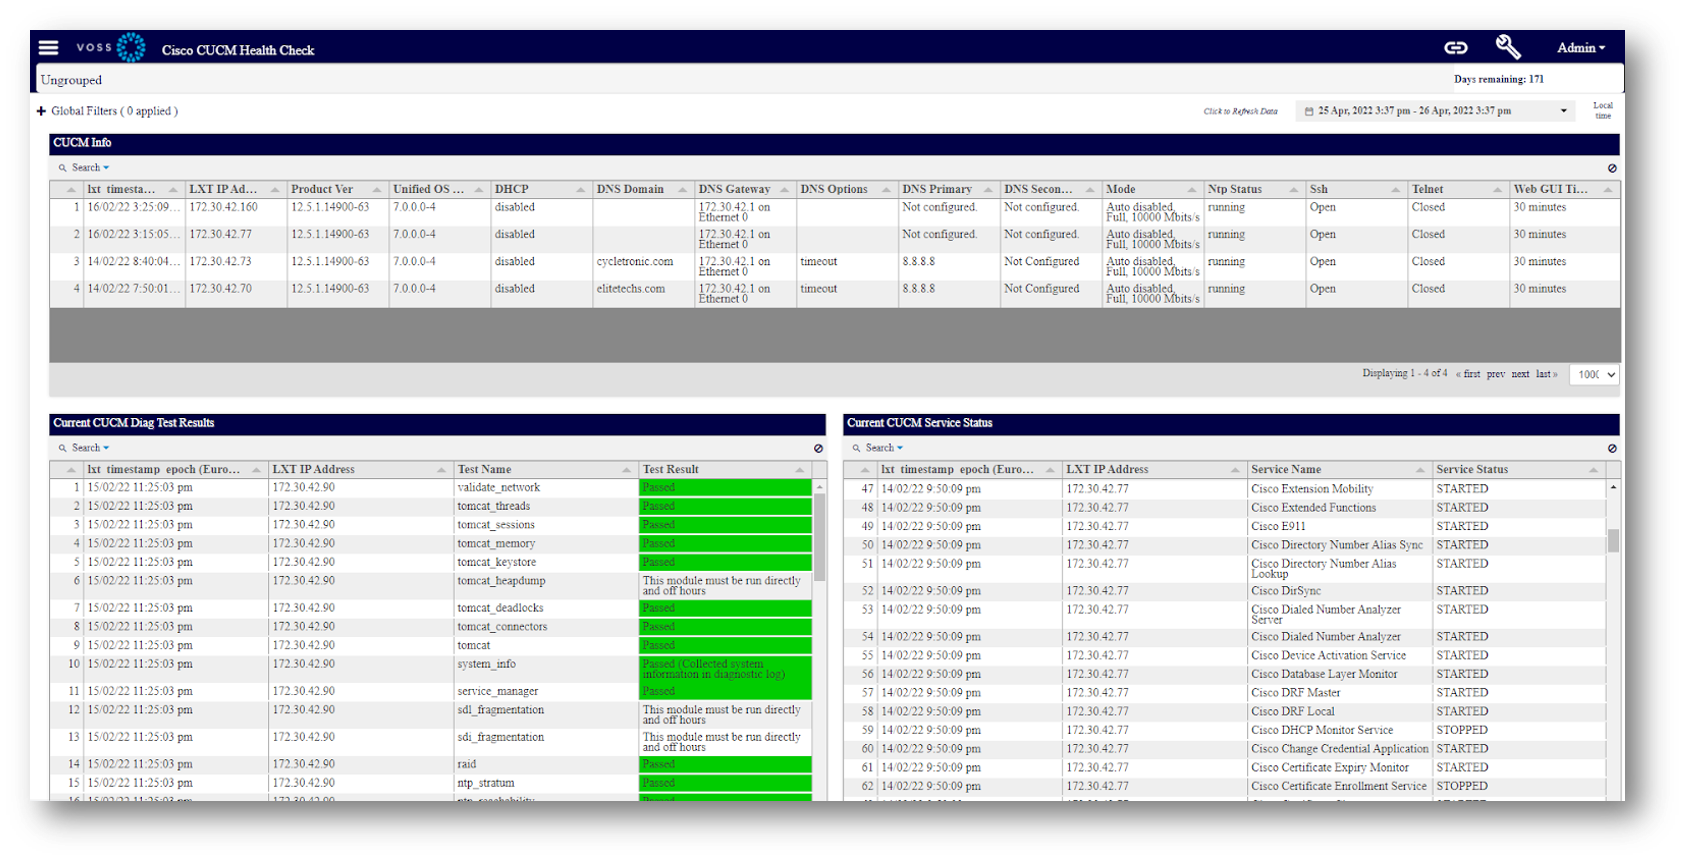The image size is (1685, 861).
Task: Sort Diag Results by Test Name
Action: pos(545,469)
